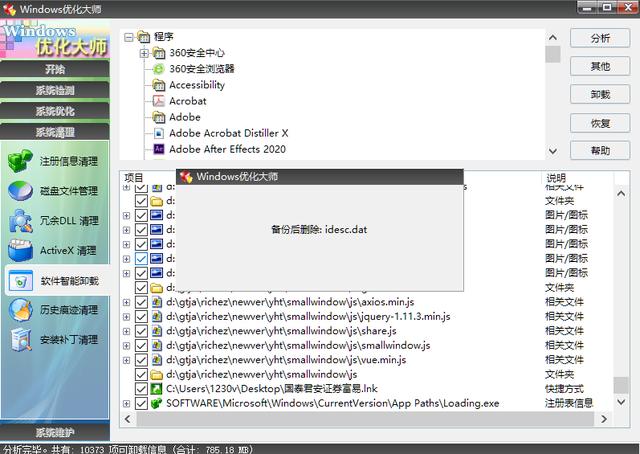
Task: Click app logo icon in title bar
Action: click(x=9, y=9)
